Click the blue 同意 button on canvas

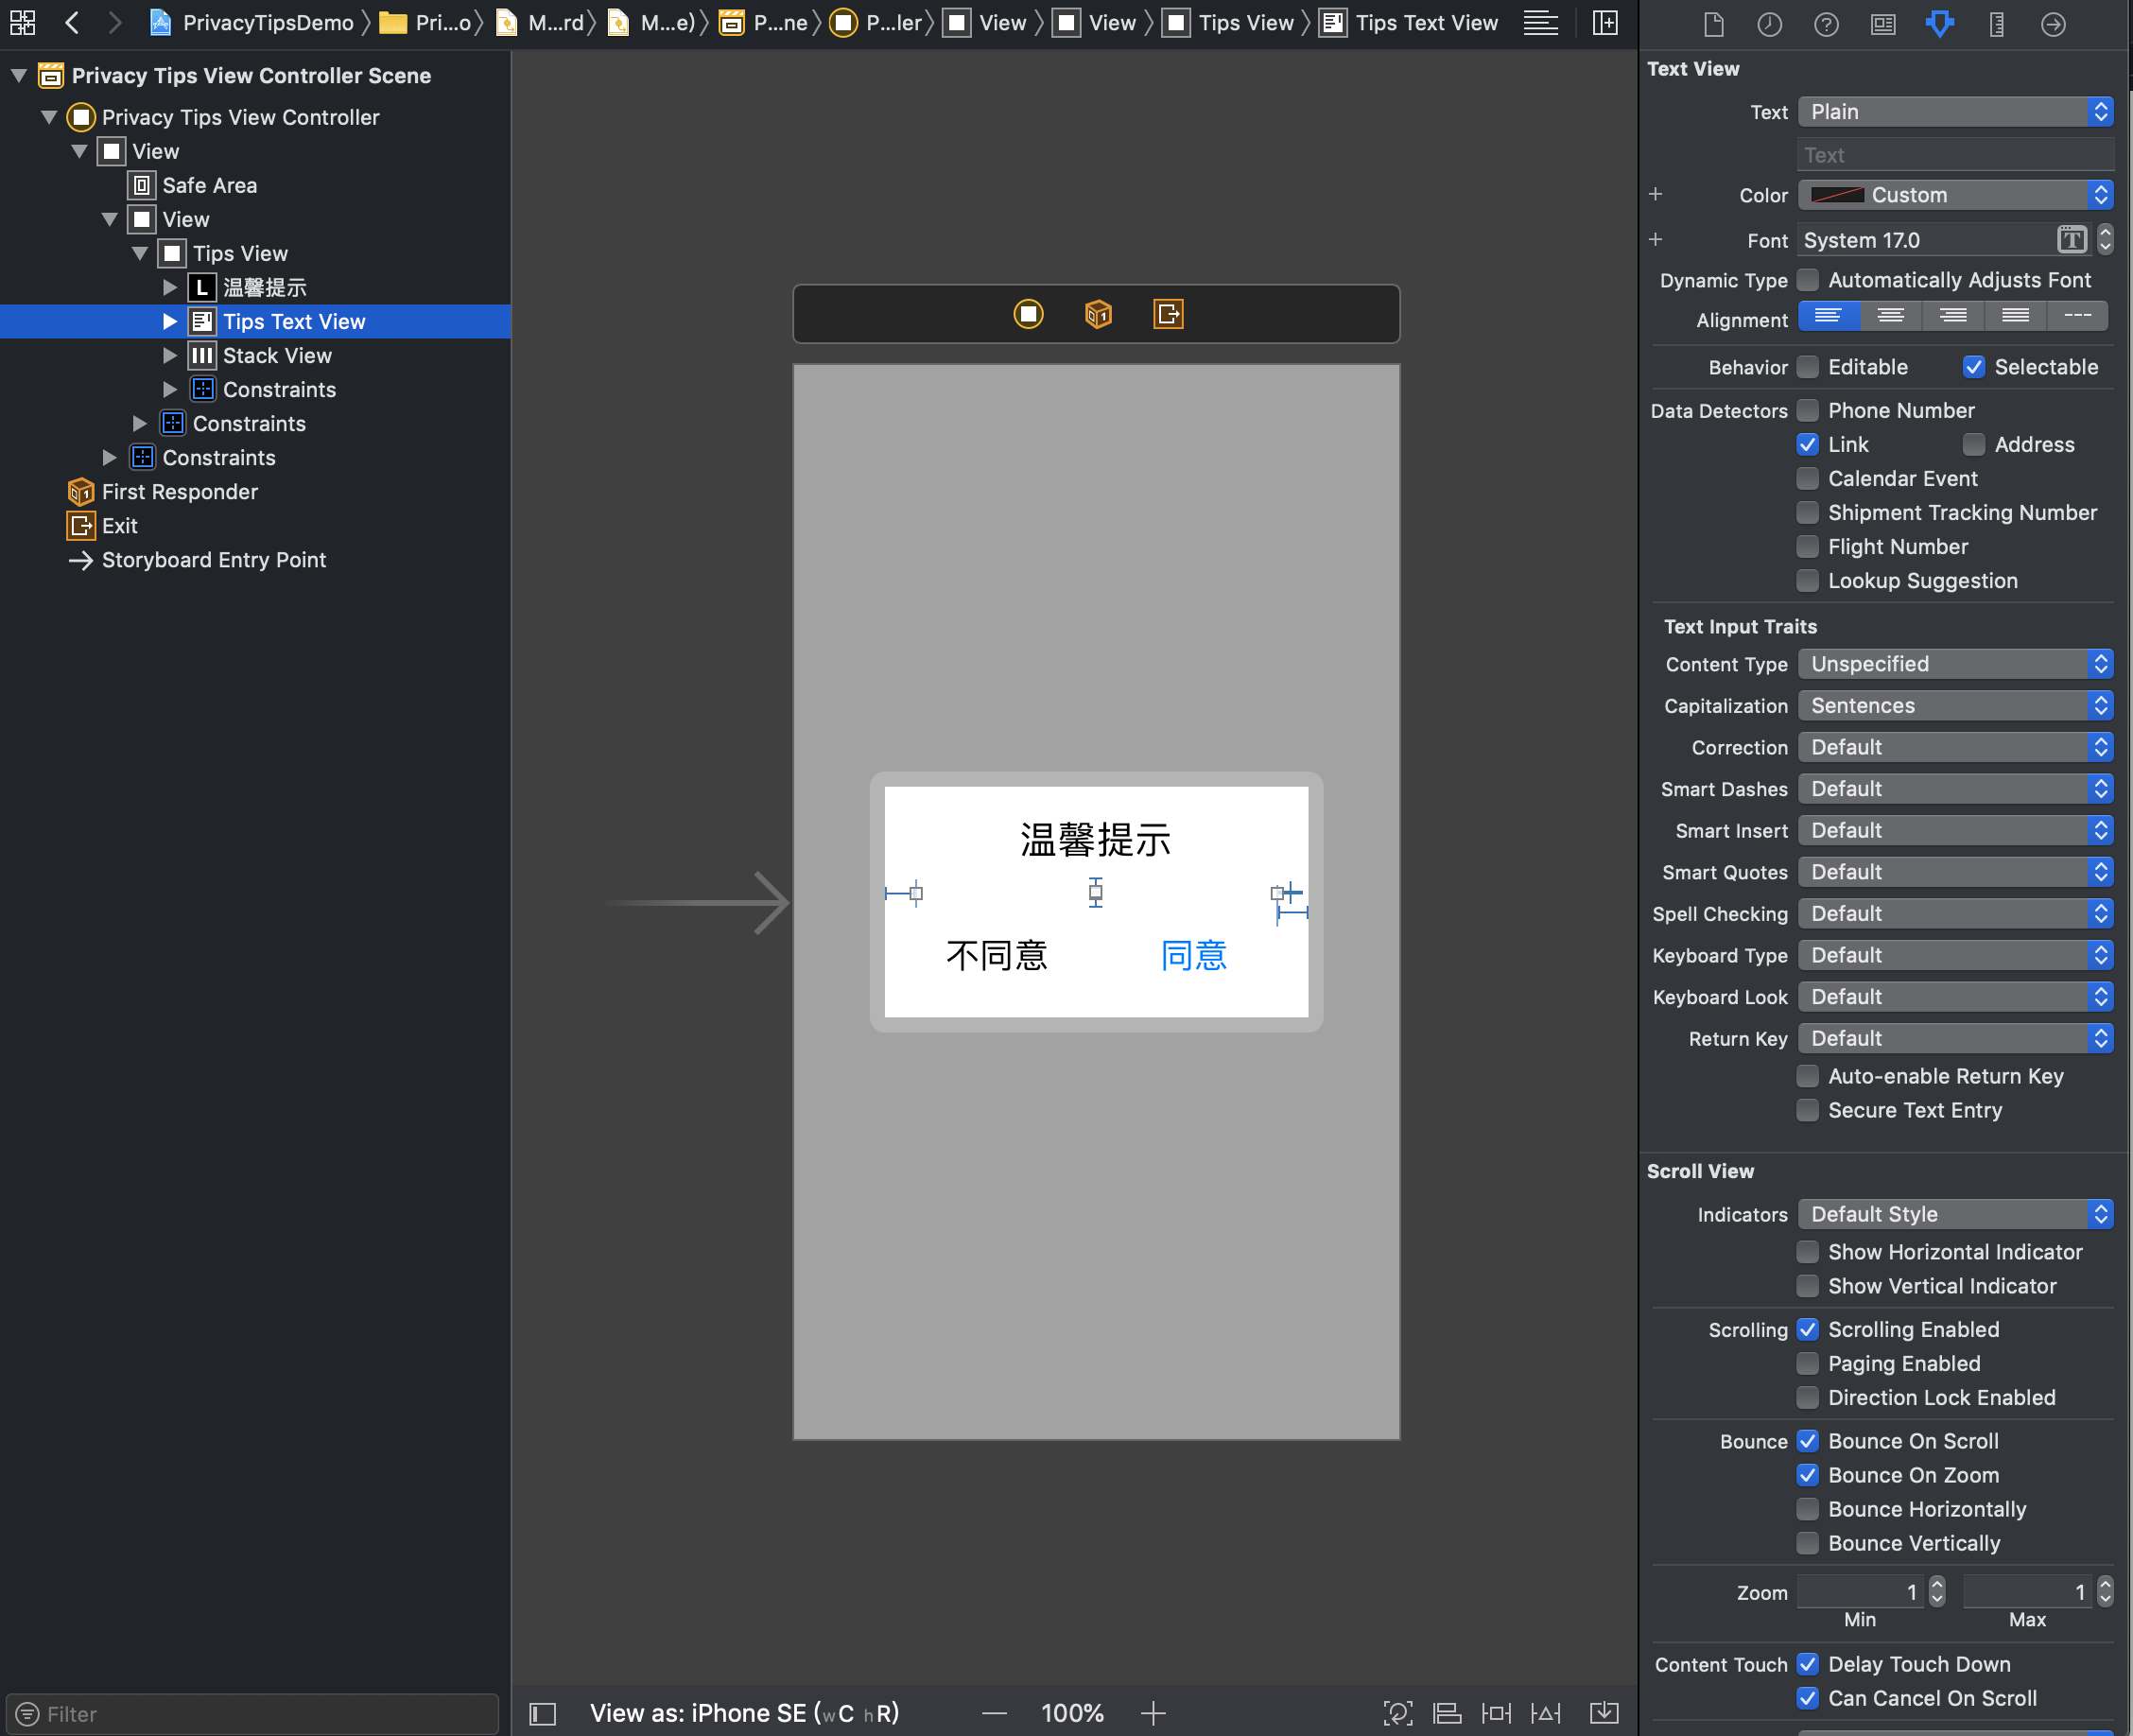pyautogui.click(x=1193, y=955)
